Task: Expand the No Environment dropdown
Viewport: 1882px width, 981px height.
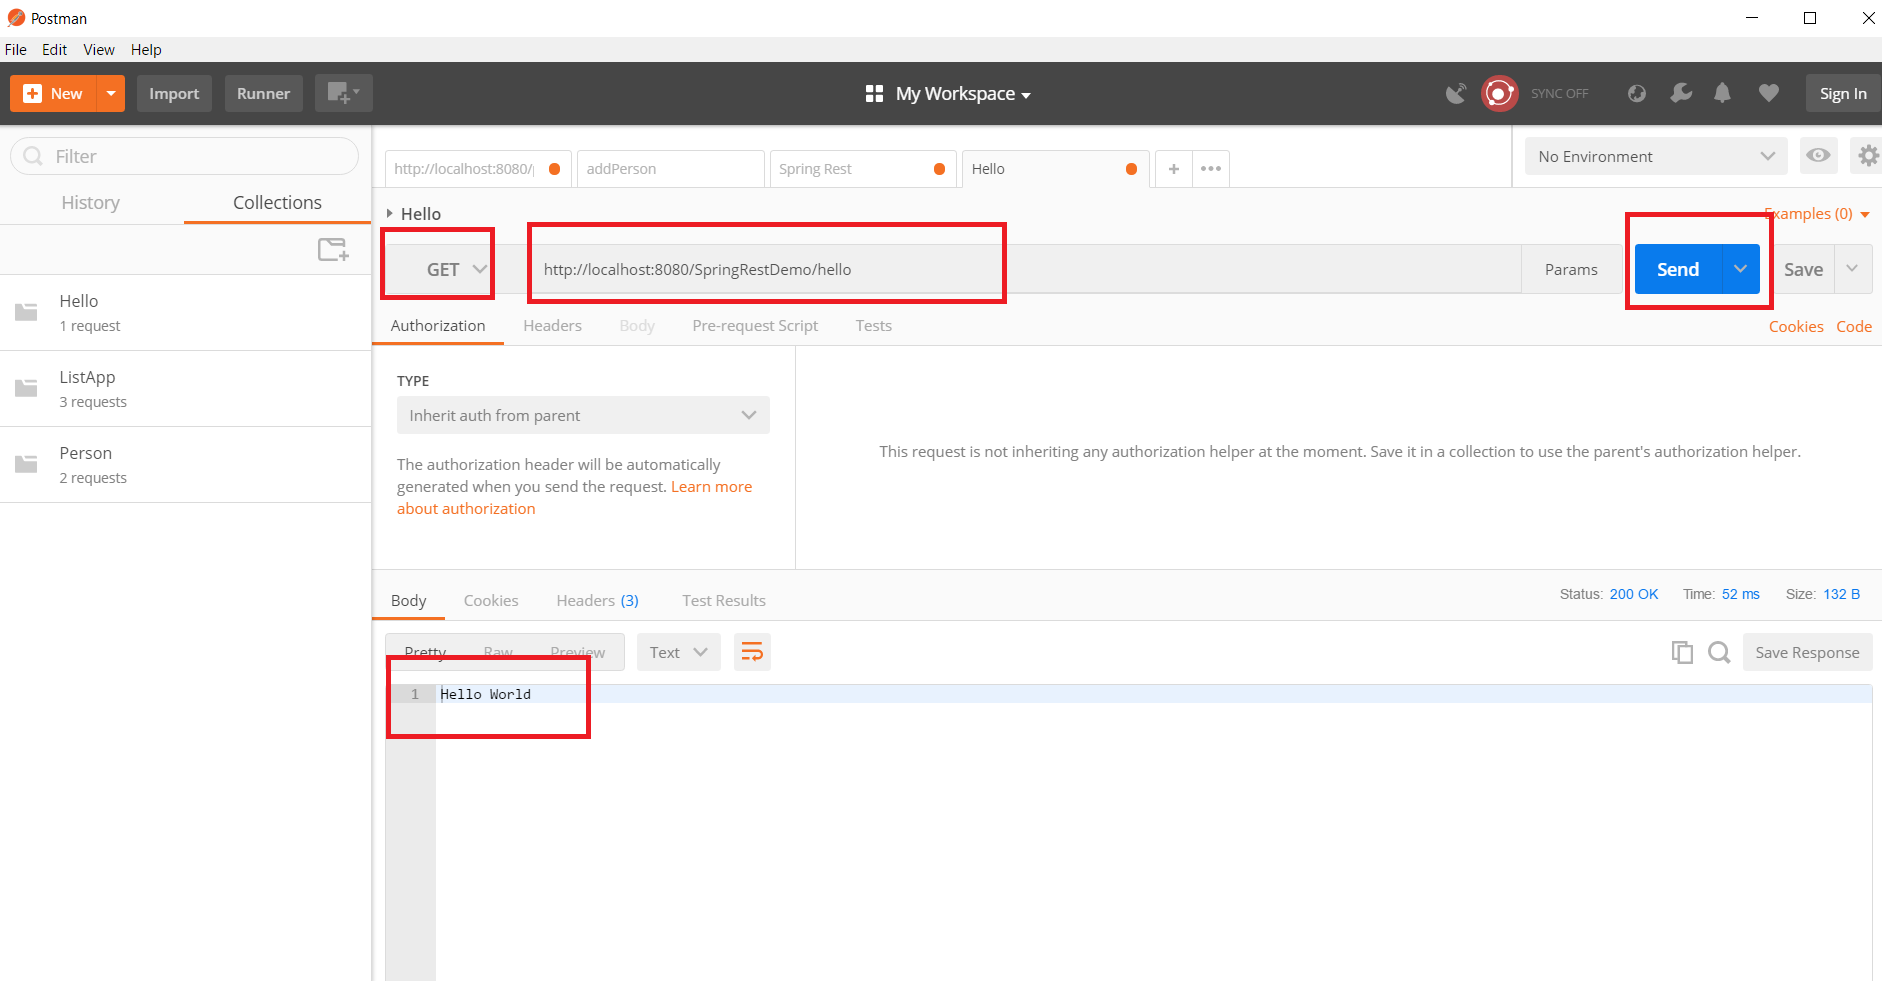Action: (x=1655, y=157)
